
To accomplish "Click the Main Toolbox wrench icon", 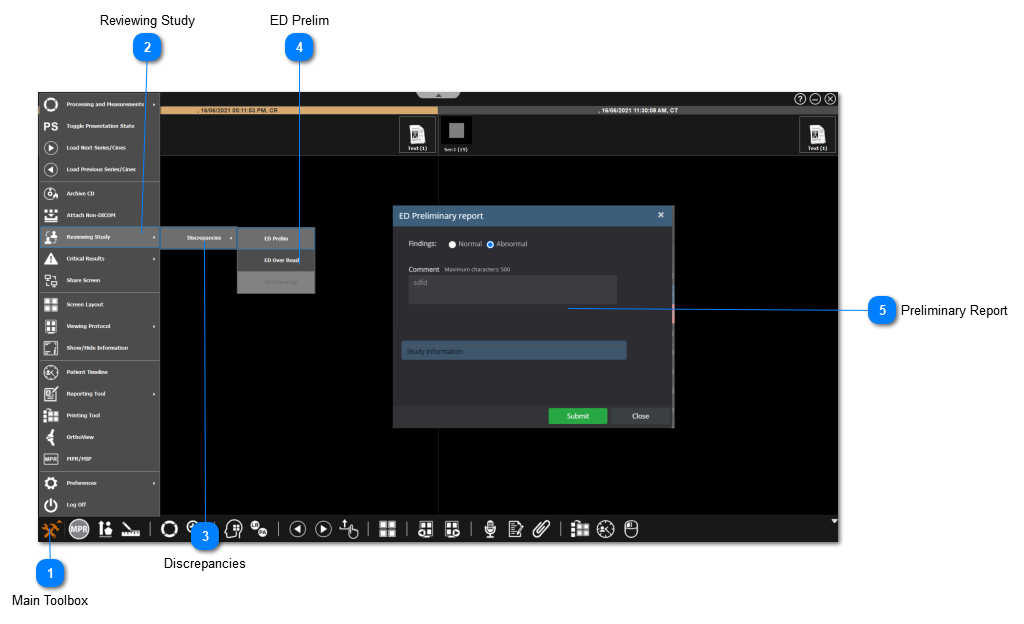I will (52, 529).
